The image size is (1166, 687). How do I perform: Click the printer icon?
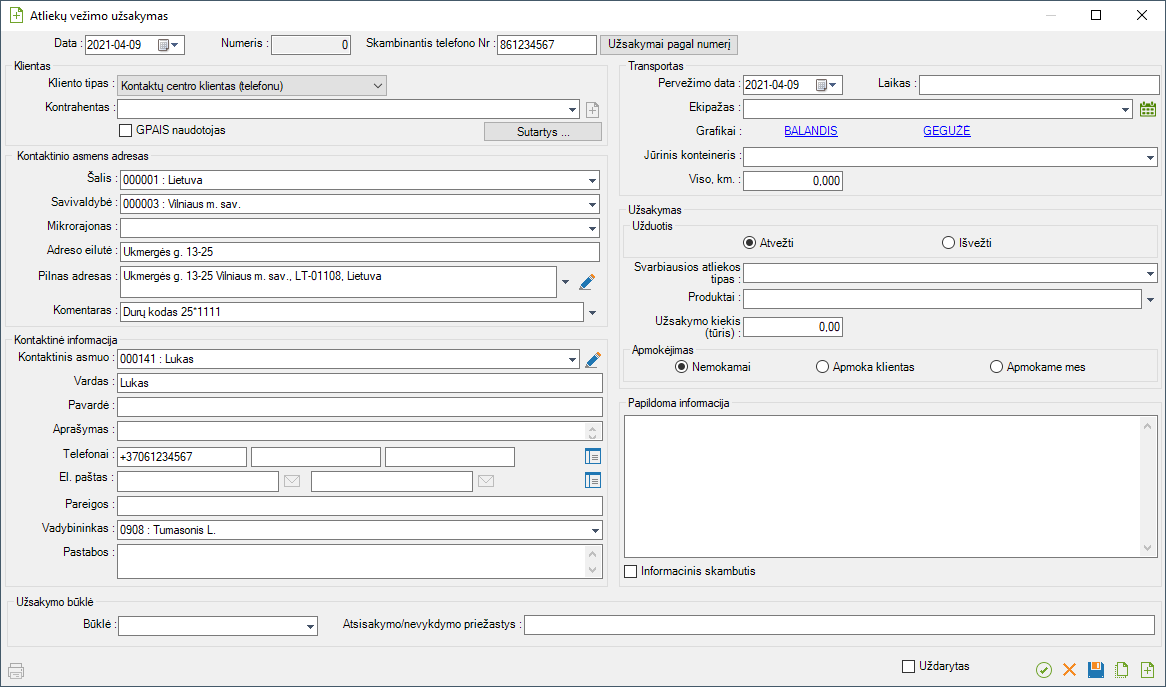pos(15,670)
